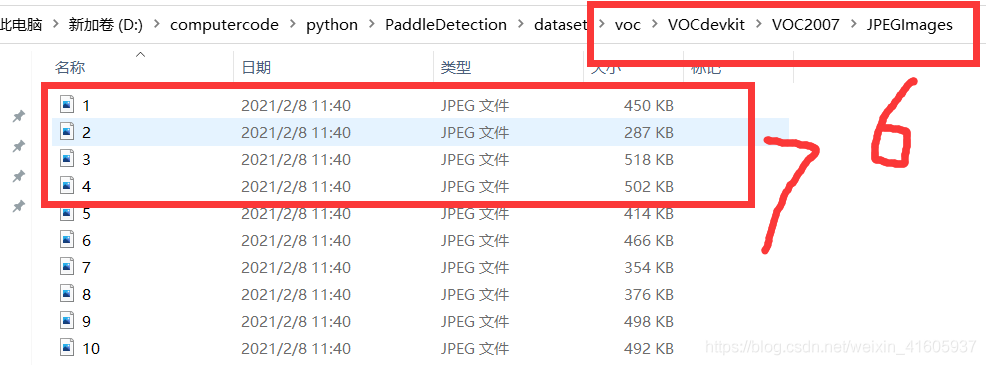
Task: Click the JPEG icon for file 6
Action: (67, 240)
